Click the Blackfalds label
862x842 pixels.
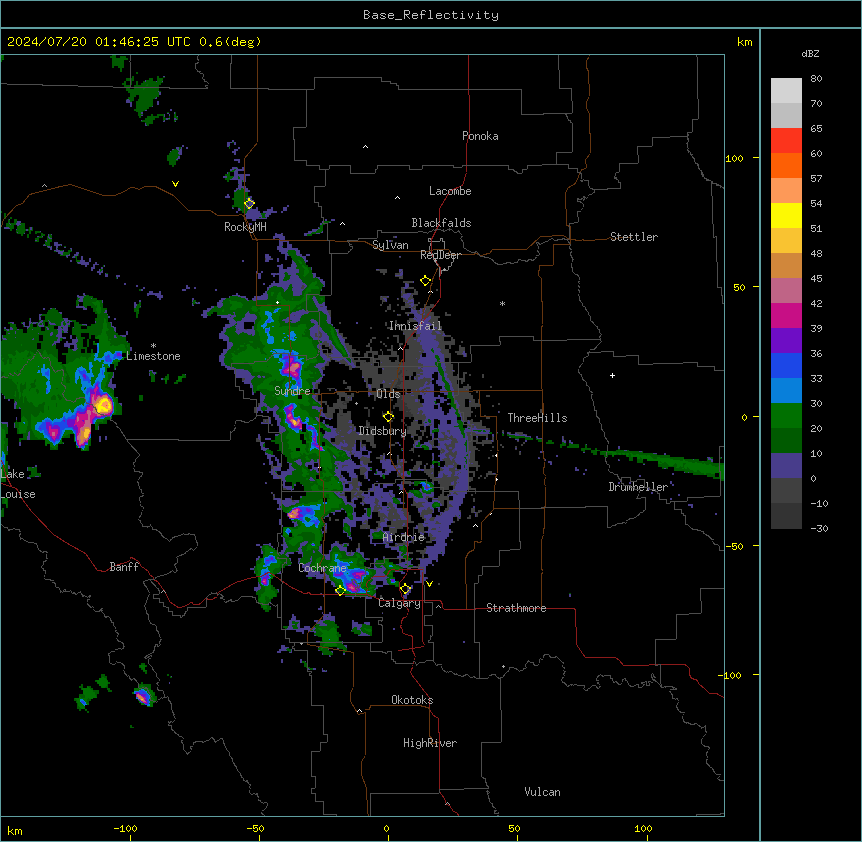click(441, 223)
